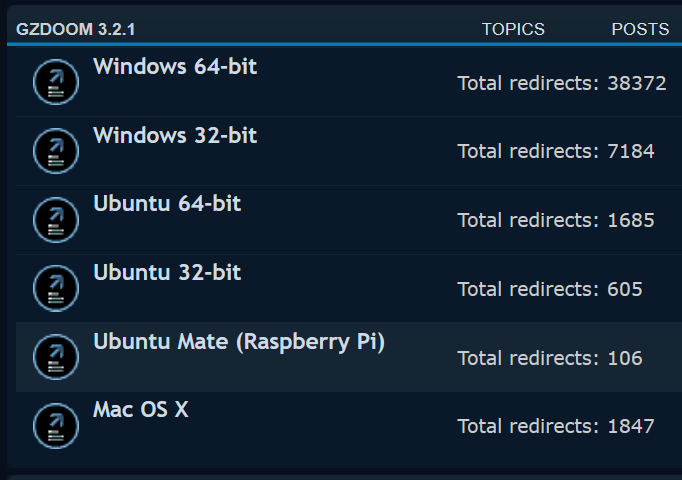Click the Total redirects: 38372 text
Viewport: 682px width, 480px height.
(x=562, y=83)
